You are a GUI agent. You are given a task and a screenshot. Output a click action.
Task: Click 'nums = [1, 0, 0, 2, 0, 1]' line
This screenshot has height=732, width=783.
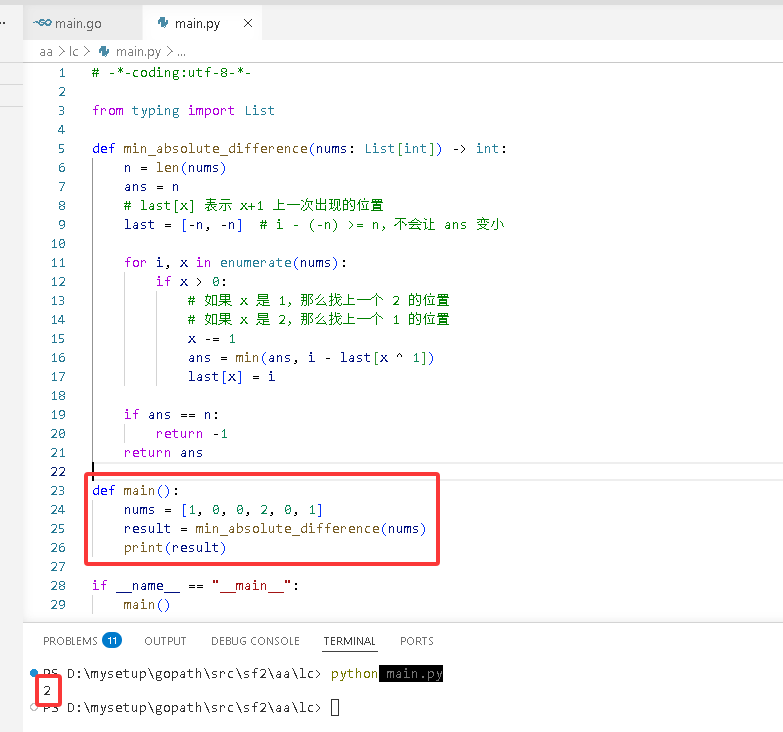[223, 510]
